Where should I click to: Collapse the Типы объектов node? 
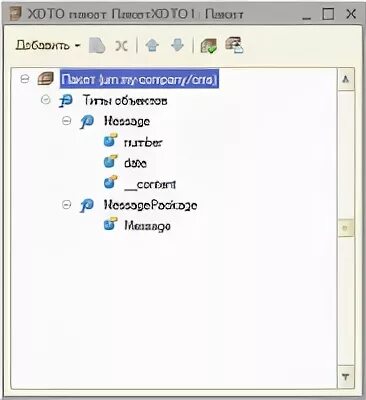click(46, 100)
